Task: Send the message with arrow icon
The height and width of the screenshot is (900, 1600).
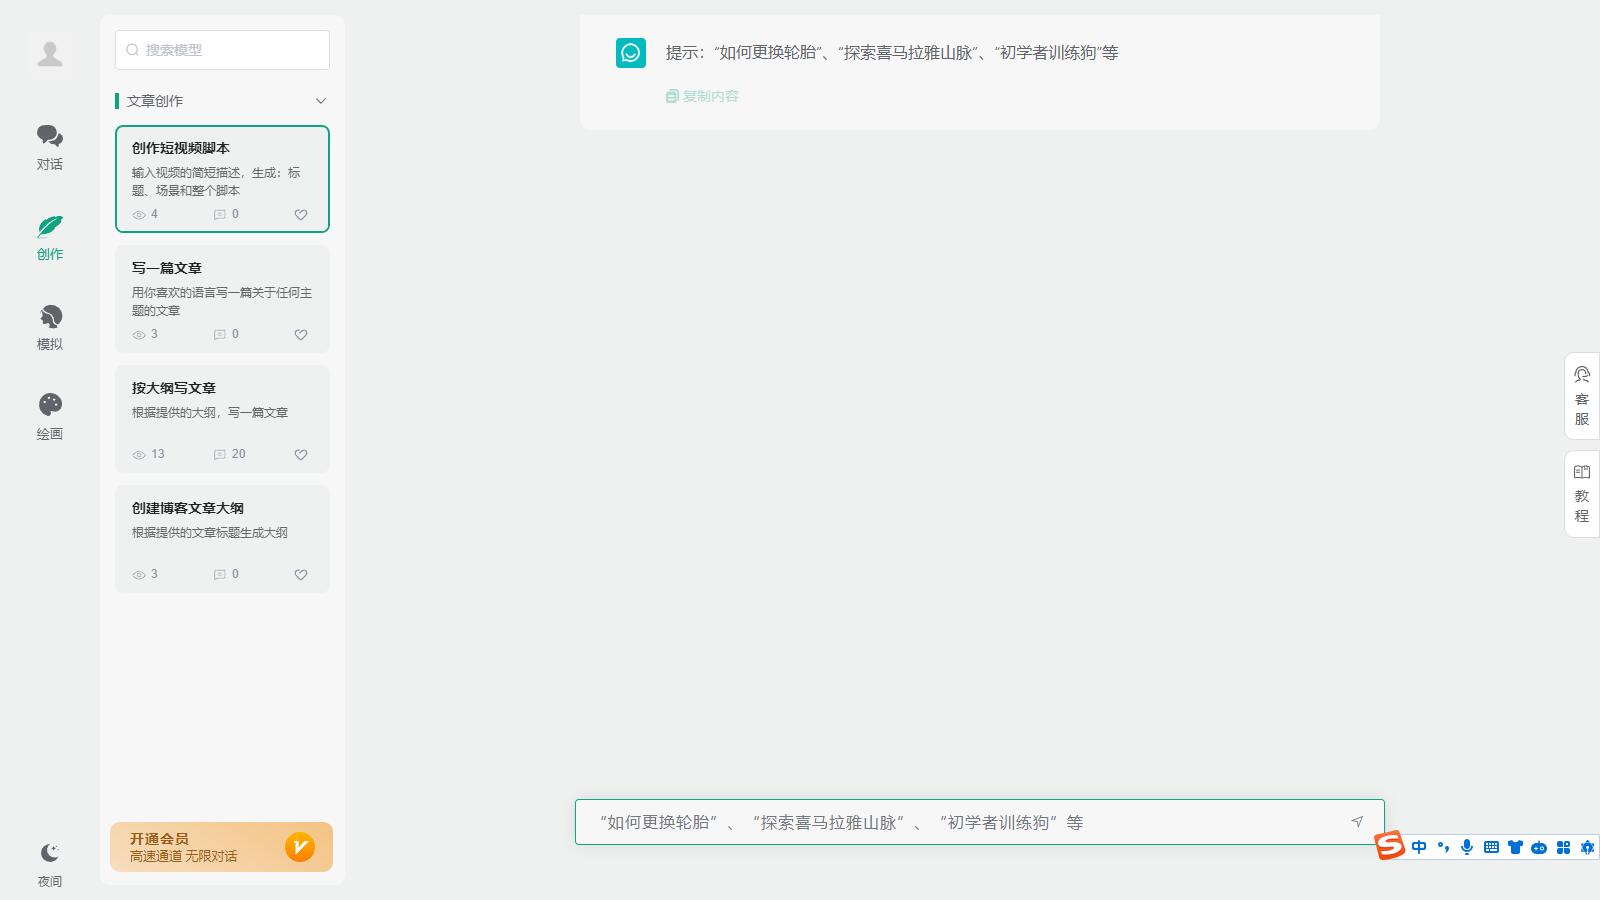Action: click(1357, 822)
